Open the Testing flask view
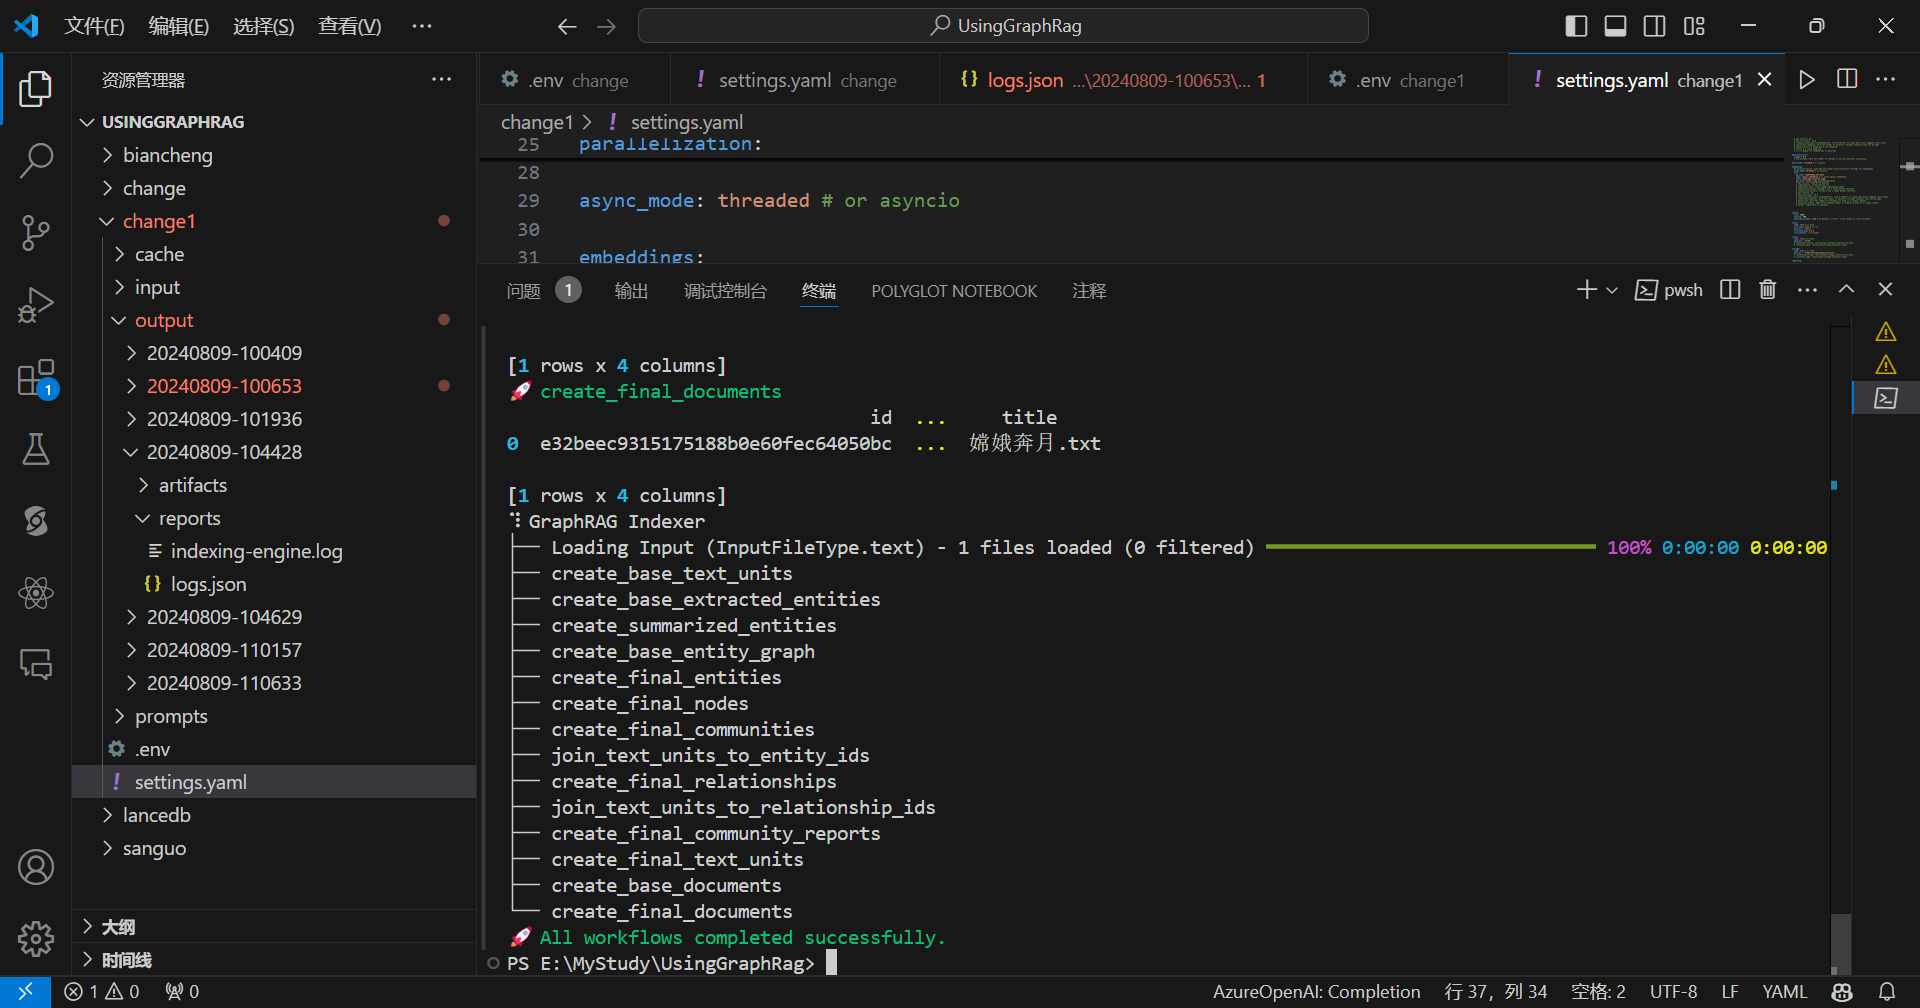This screenshot has width=1920, height=1008. 36,450
